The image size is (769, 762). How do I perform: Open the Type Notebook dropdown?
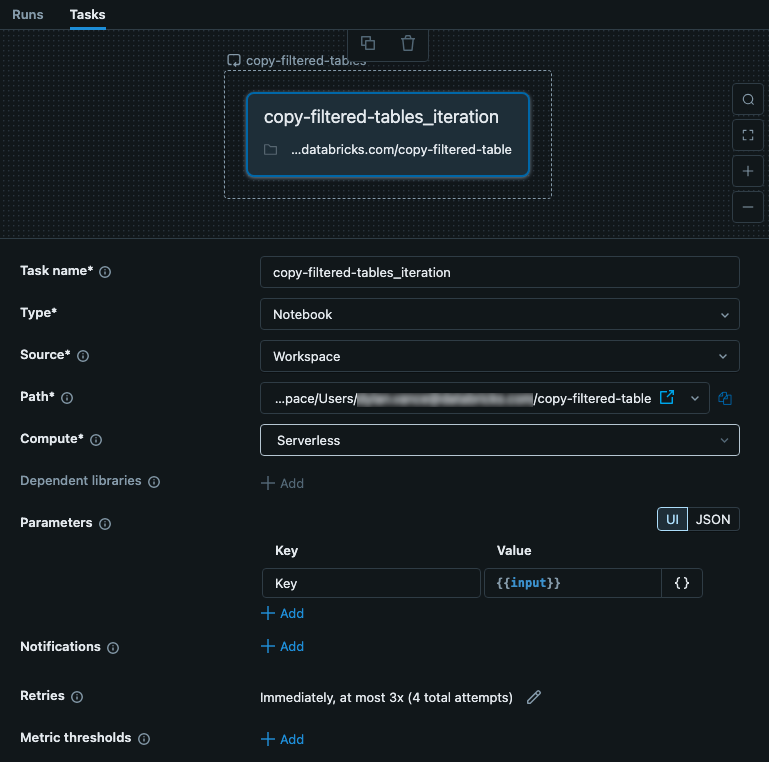(x=500, y=314)
